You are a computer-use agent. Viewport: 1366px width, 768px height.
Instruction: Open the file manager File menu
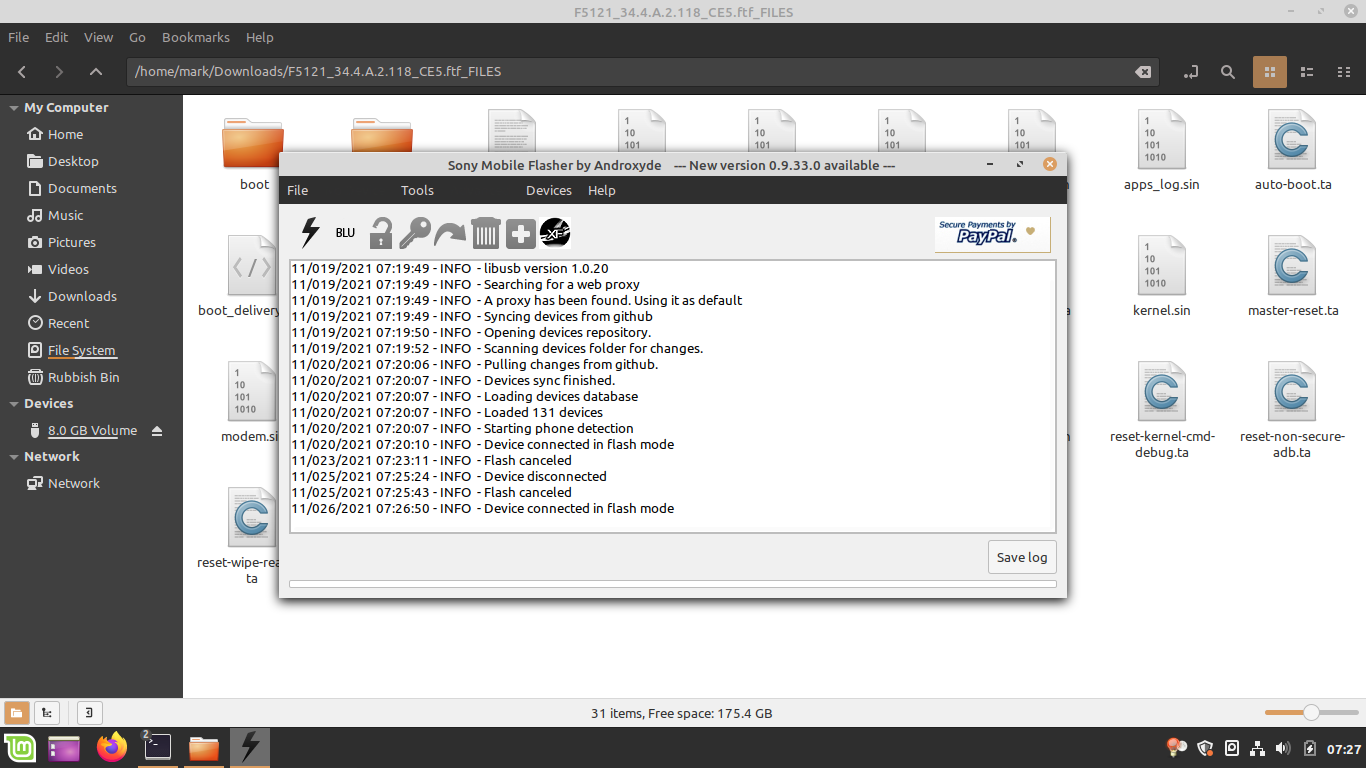tap(19, 37)
